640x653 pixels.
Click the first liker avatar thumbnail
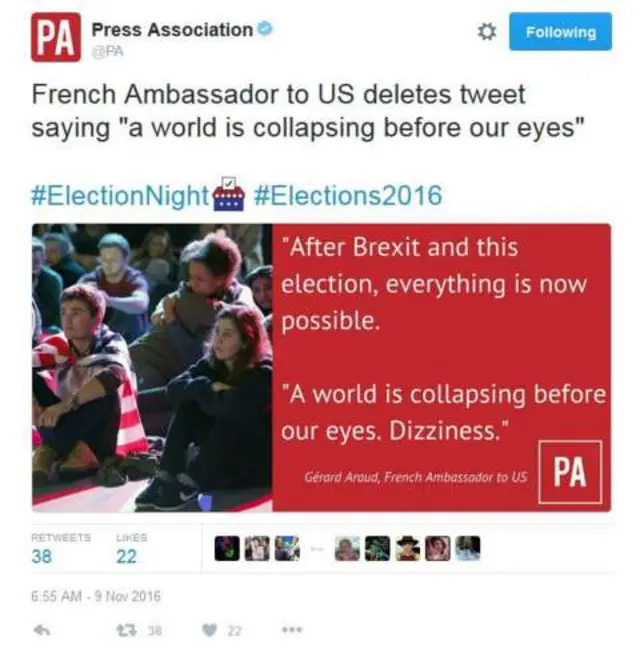click(227, 548)
